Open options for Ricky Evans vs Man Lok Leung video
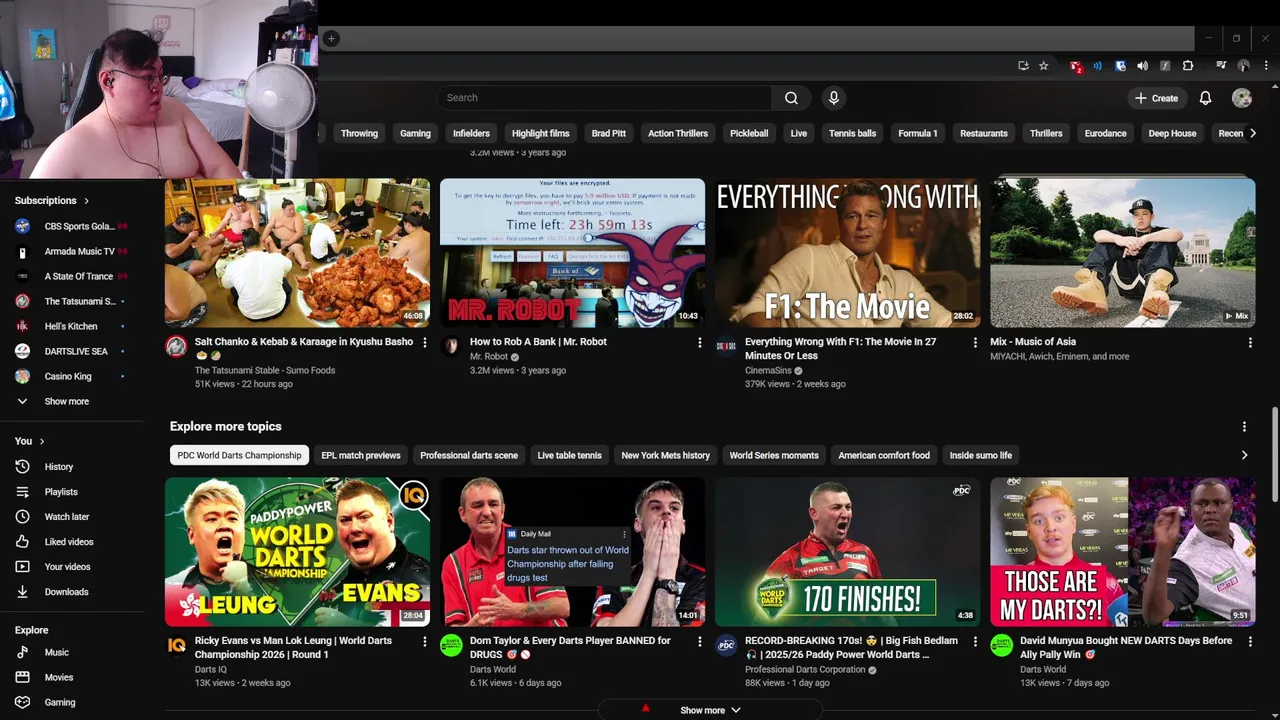 click(424, 642)
